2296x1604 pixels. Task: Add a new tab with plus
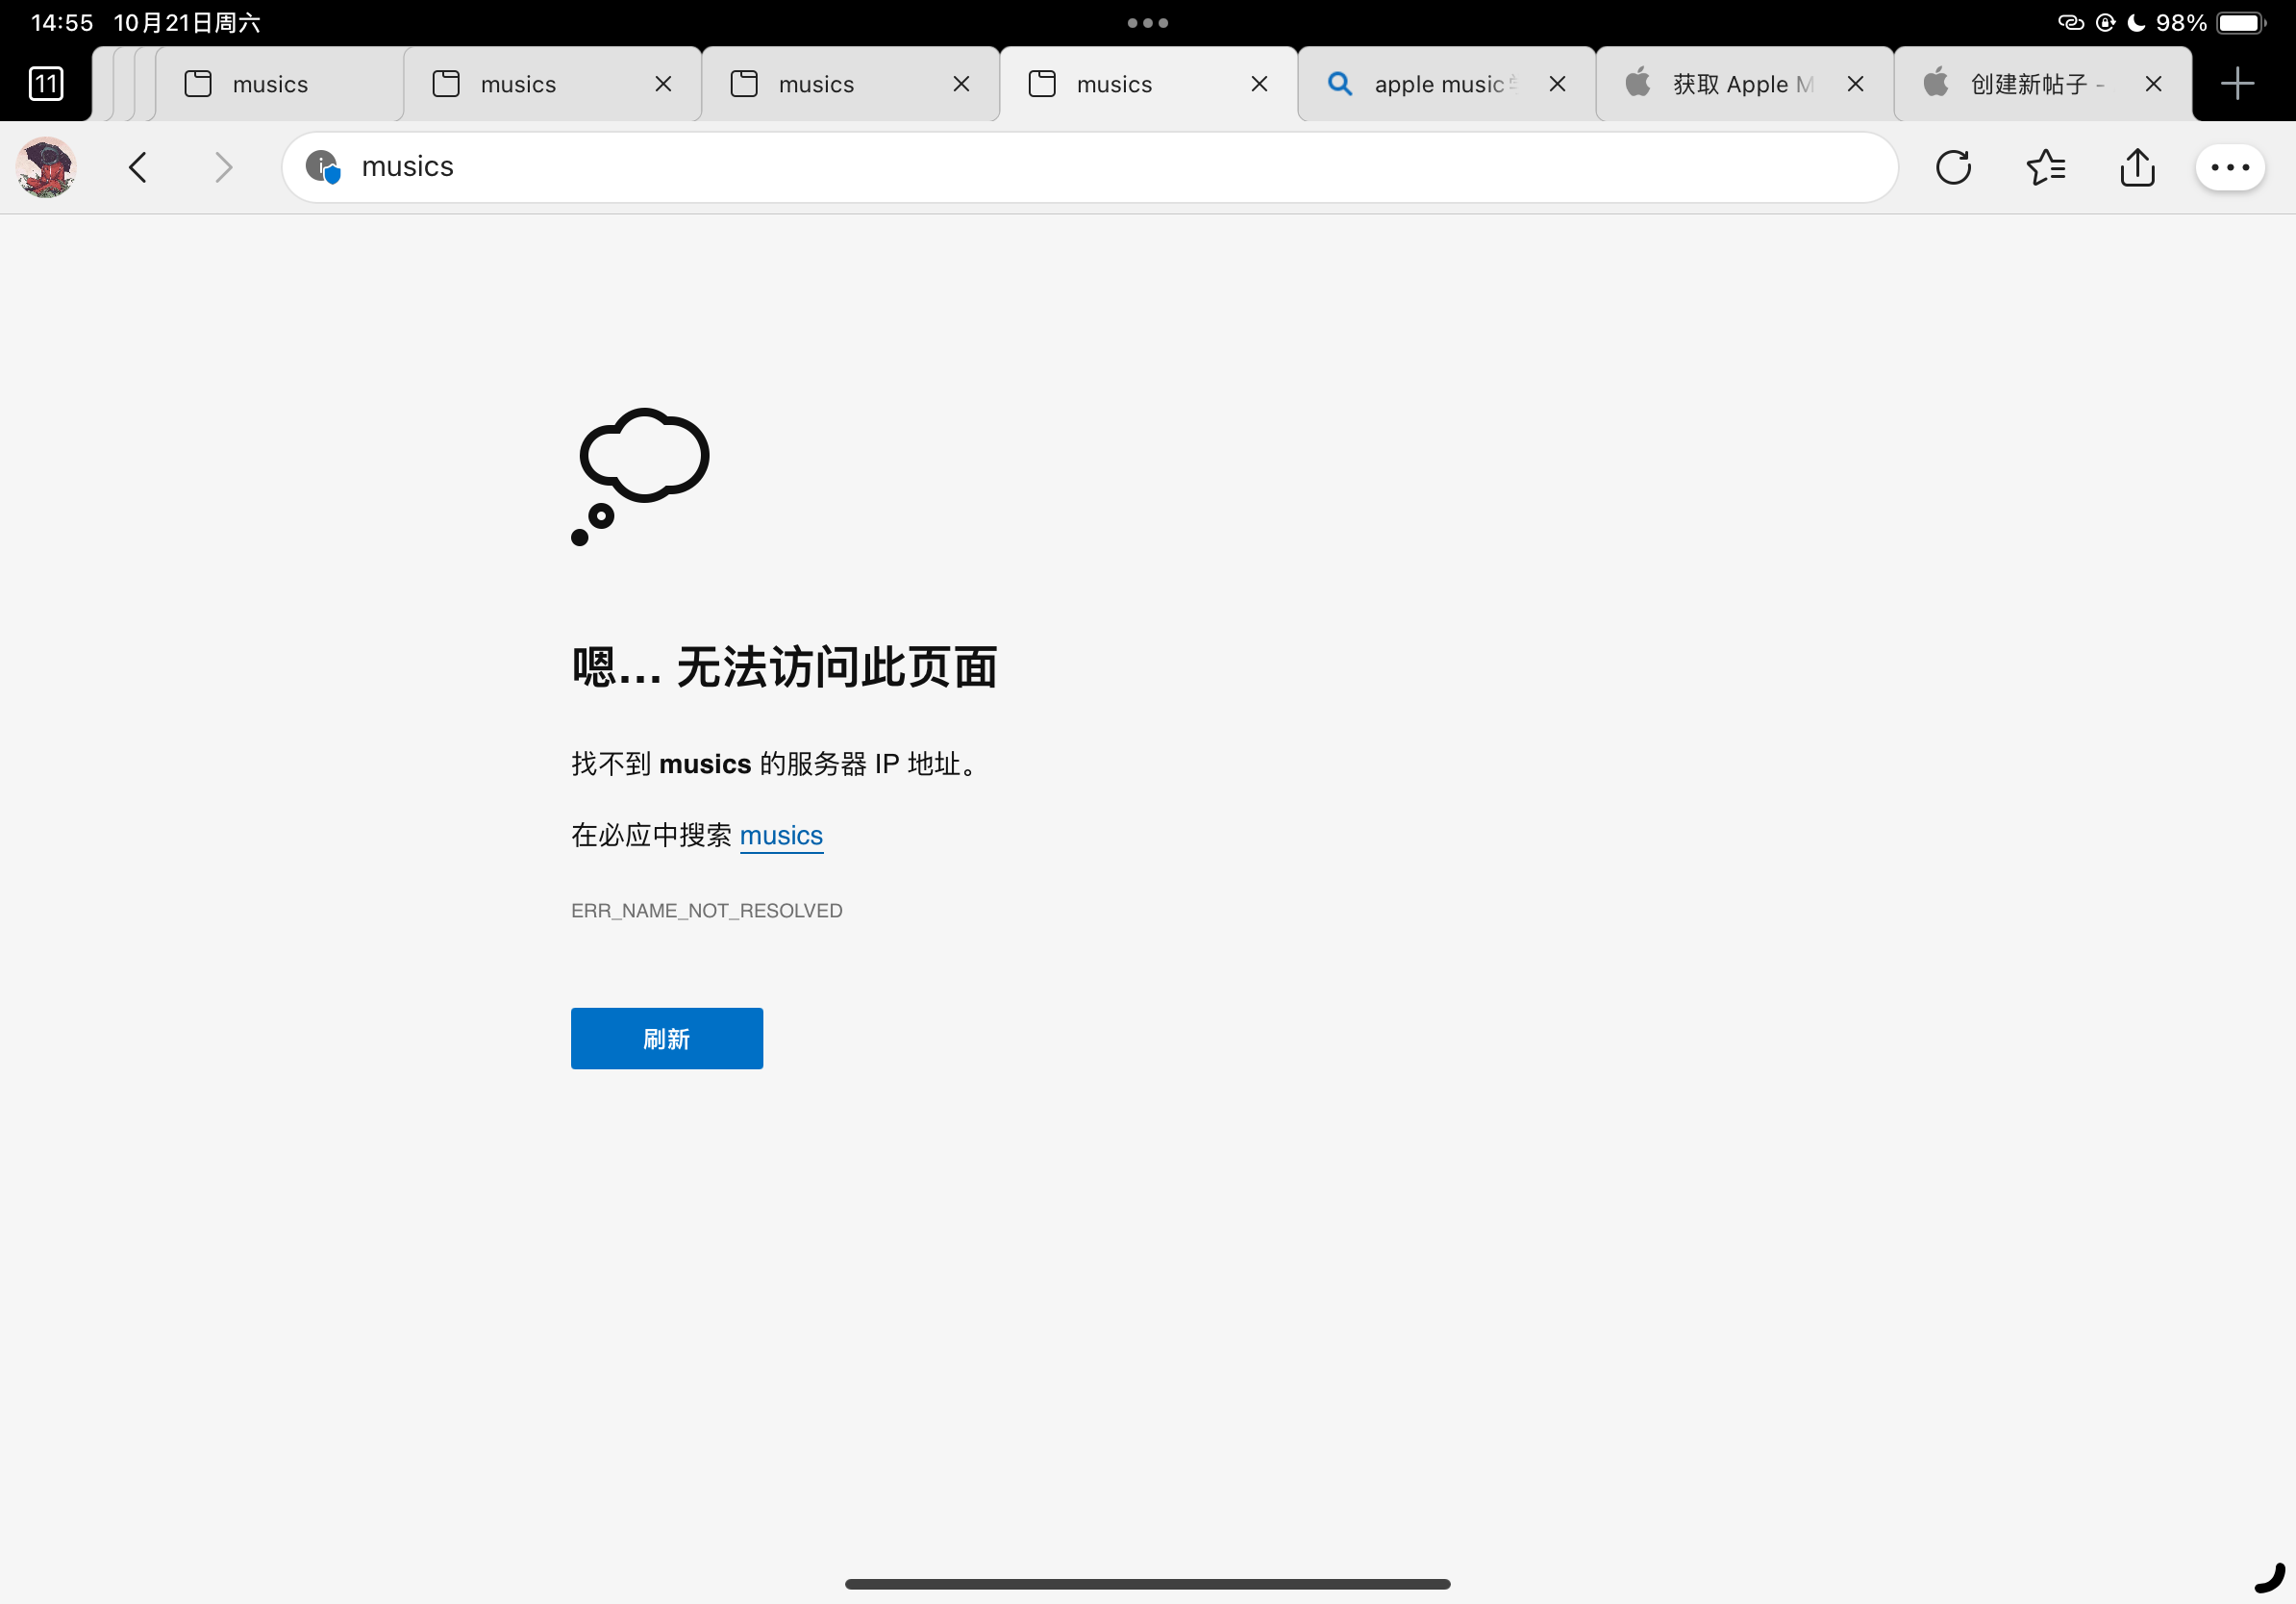tap(2236, 84)
